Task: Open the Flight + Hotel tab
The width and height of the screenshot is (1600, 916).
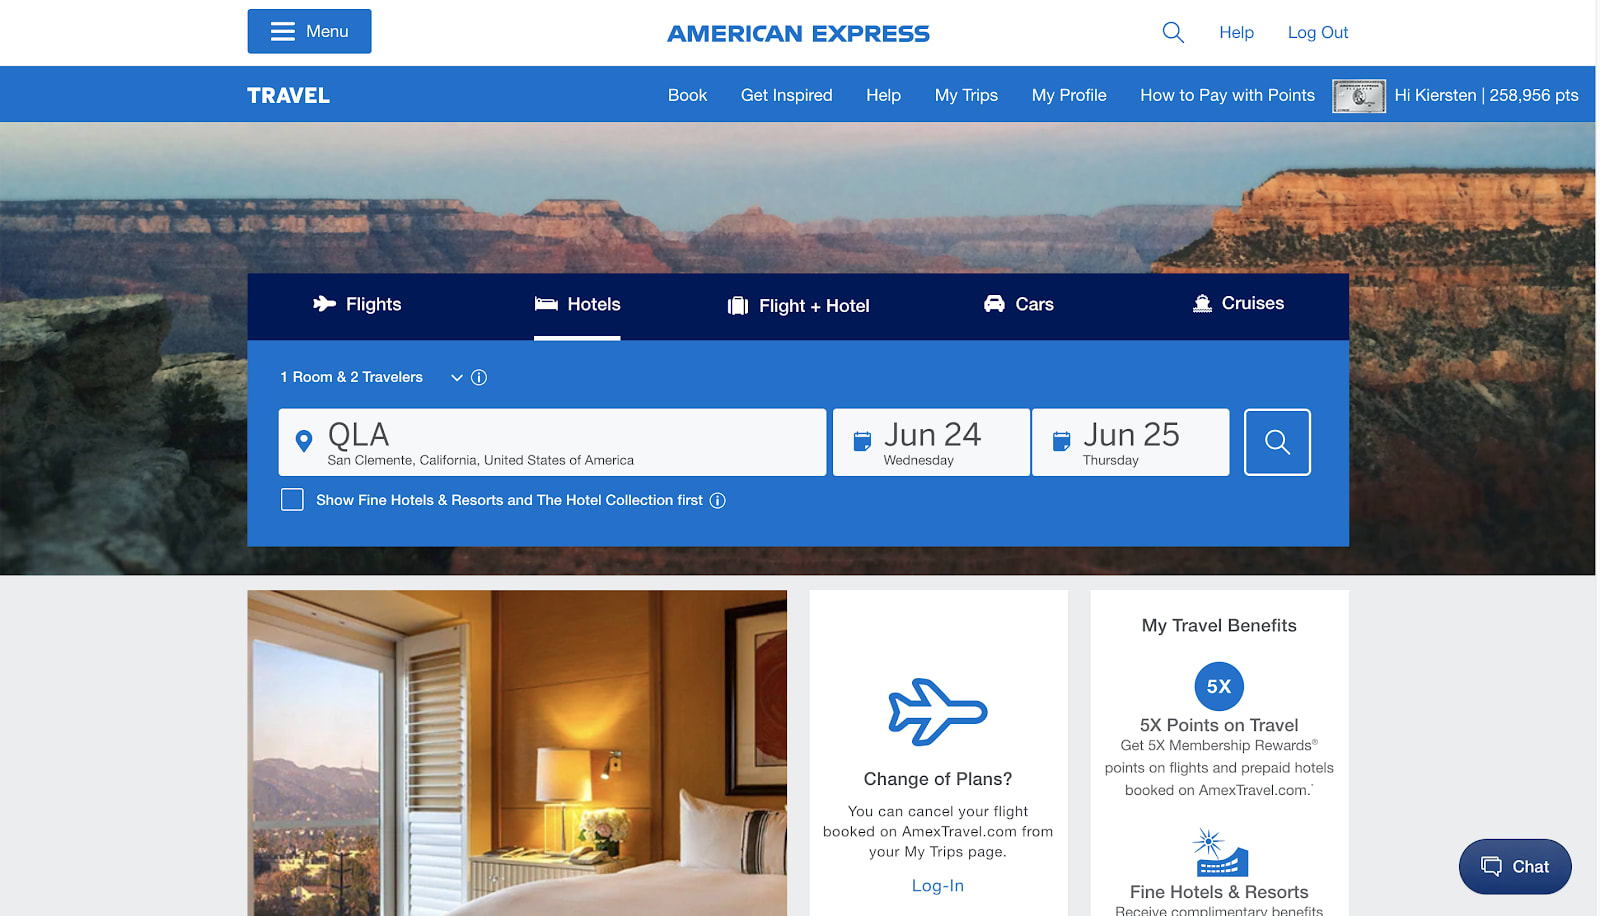Action: tap(798, 306)
